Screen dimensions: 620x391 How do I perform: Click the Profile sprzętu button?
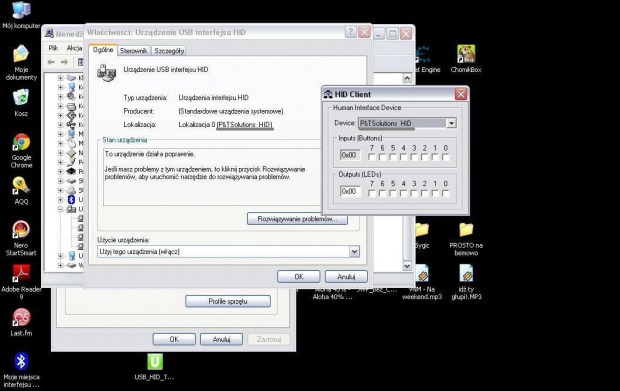click(228, 301)
